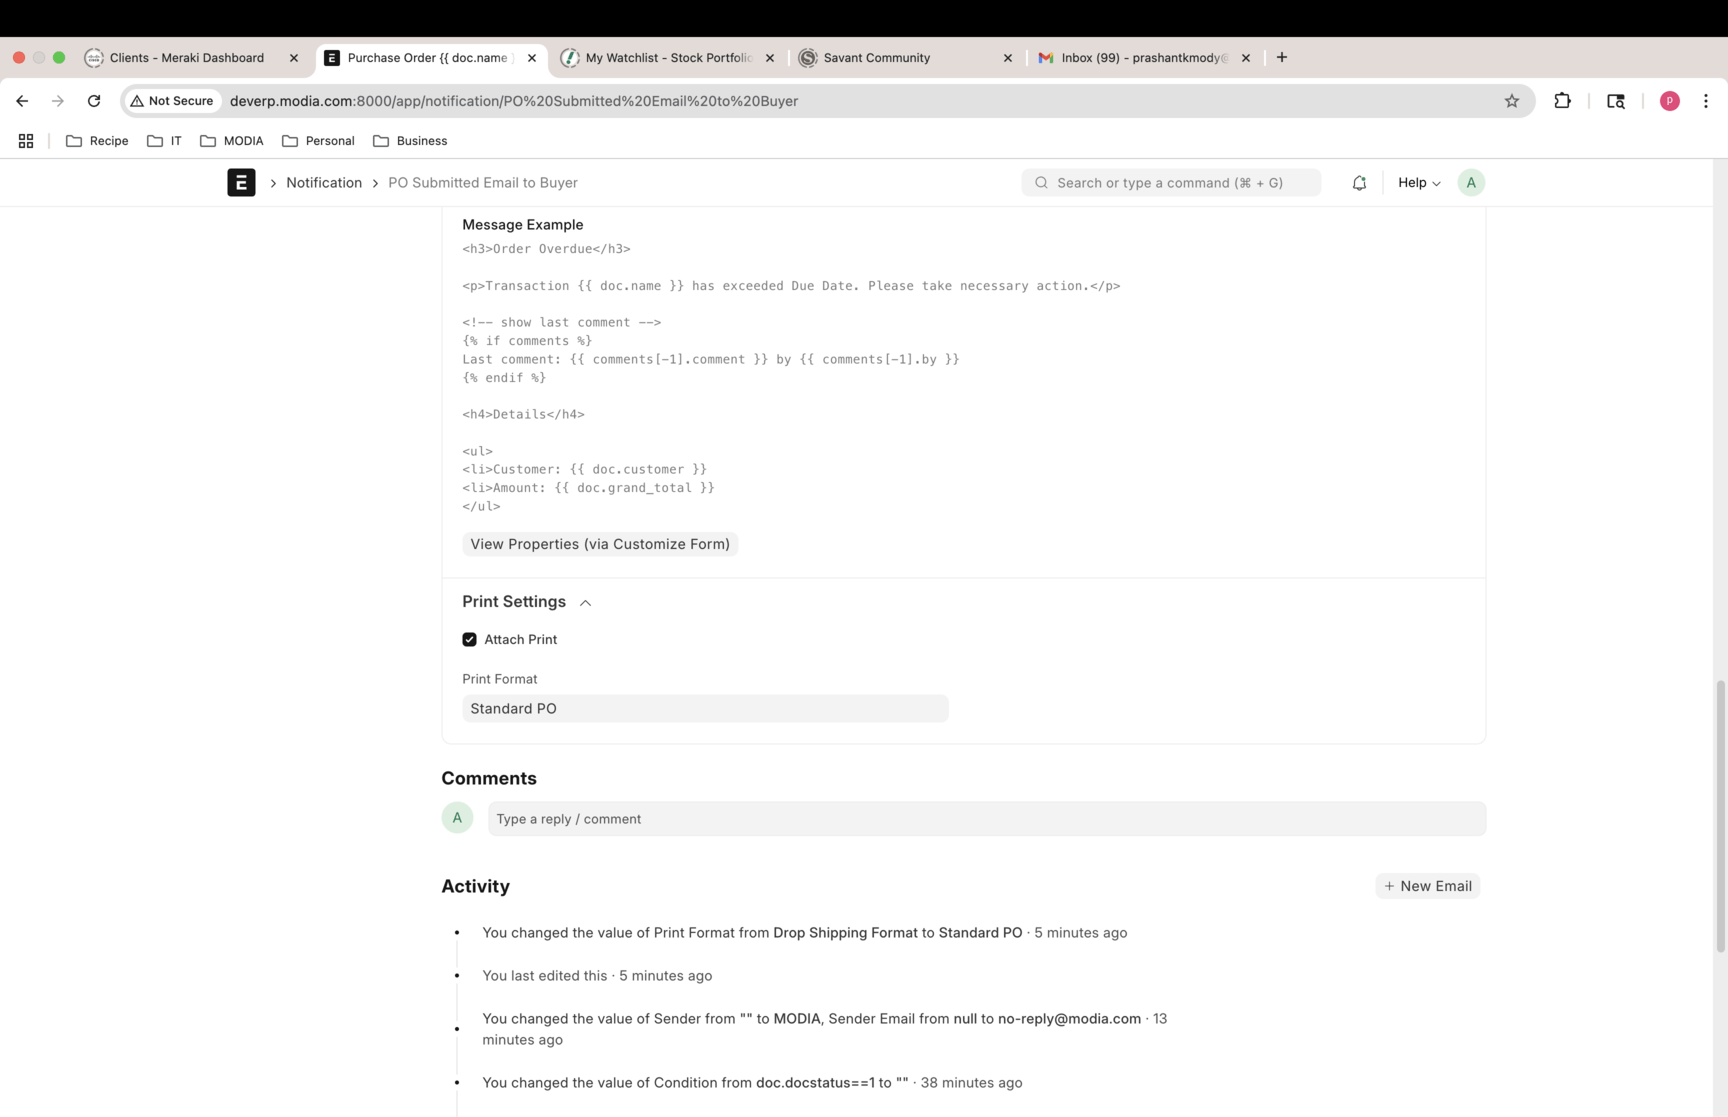Screen dimensions: 1728x1117
Task: Click the tab search media icon
Action: click(x=1615, y=101)
